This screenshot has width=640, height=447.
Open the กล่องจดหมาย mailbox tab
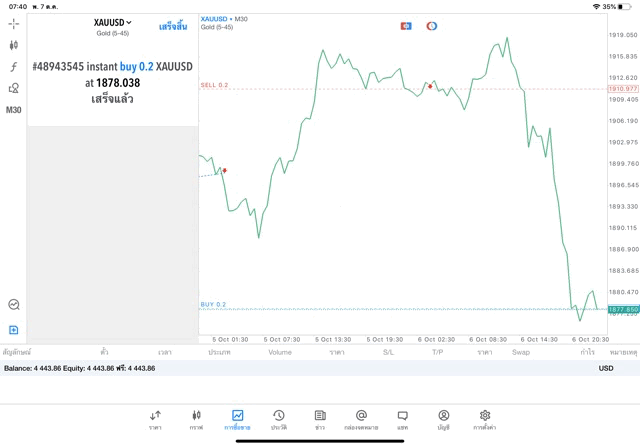coord(361,419)
